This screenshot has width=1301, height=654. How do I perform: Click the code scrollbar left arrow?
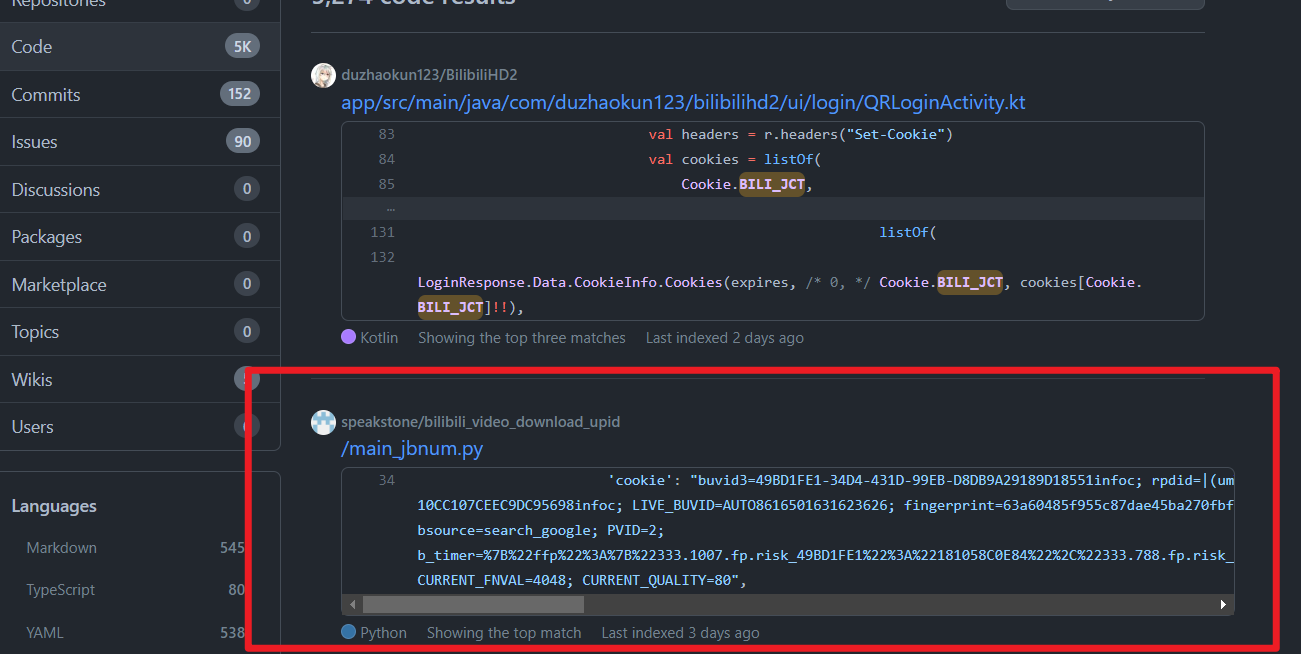[x=352, y=605]
